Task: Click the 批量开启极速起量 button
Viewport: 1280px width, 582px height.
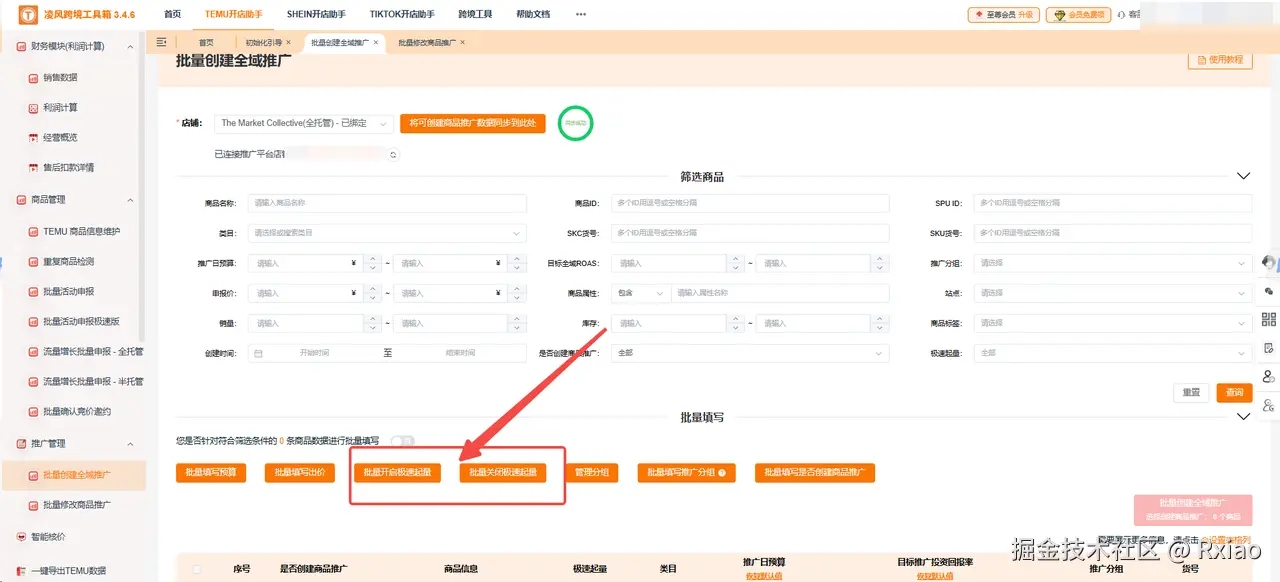Action: (x=397, y=472)
